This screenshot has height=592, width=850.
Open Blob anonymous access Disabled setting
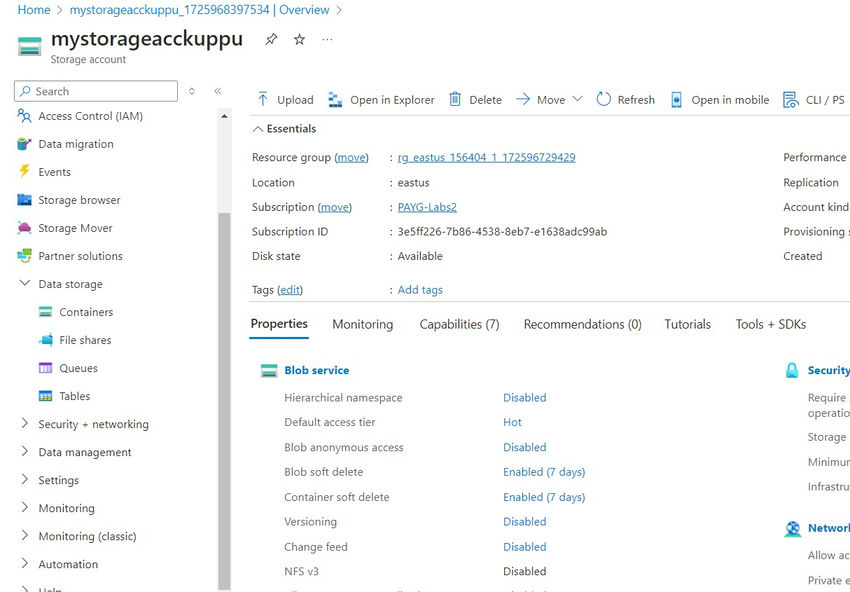pos(524,447)
